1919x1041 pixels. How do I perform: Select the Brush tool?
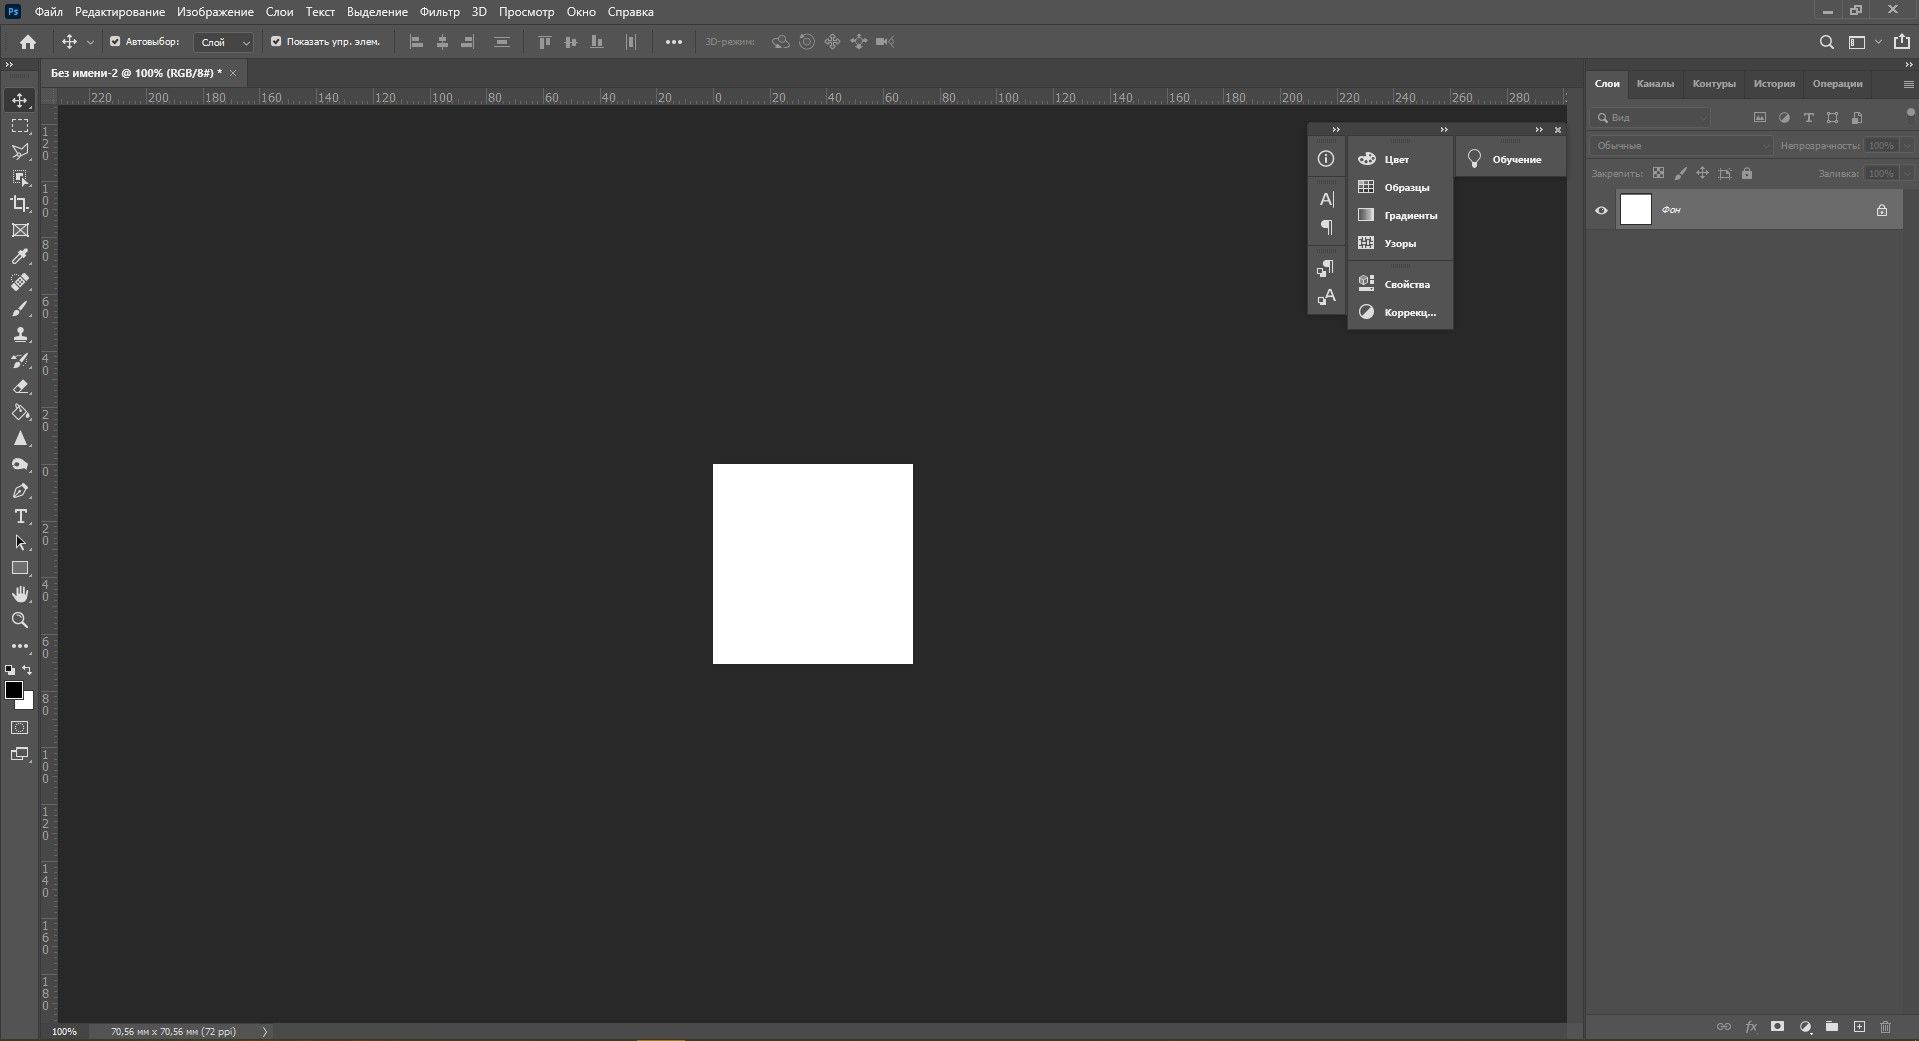20,308
